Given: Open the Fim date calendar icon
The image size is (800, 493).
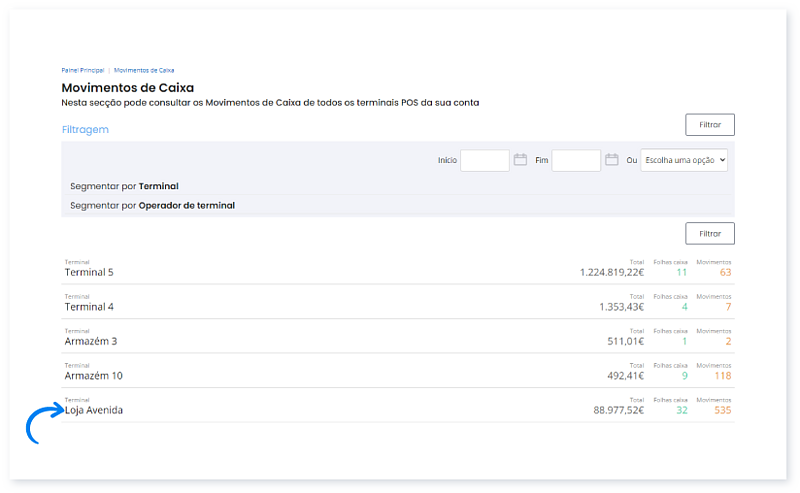Looking at the screenshot, I should pyautogui.click(x=611, y=160).
